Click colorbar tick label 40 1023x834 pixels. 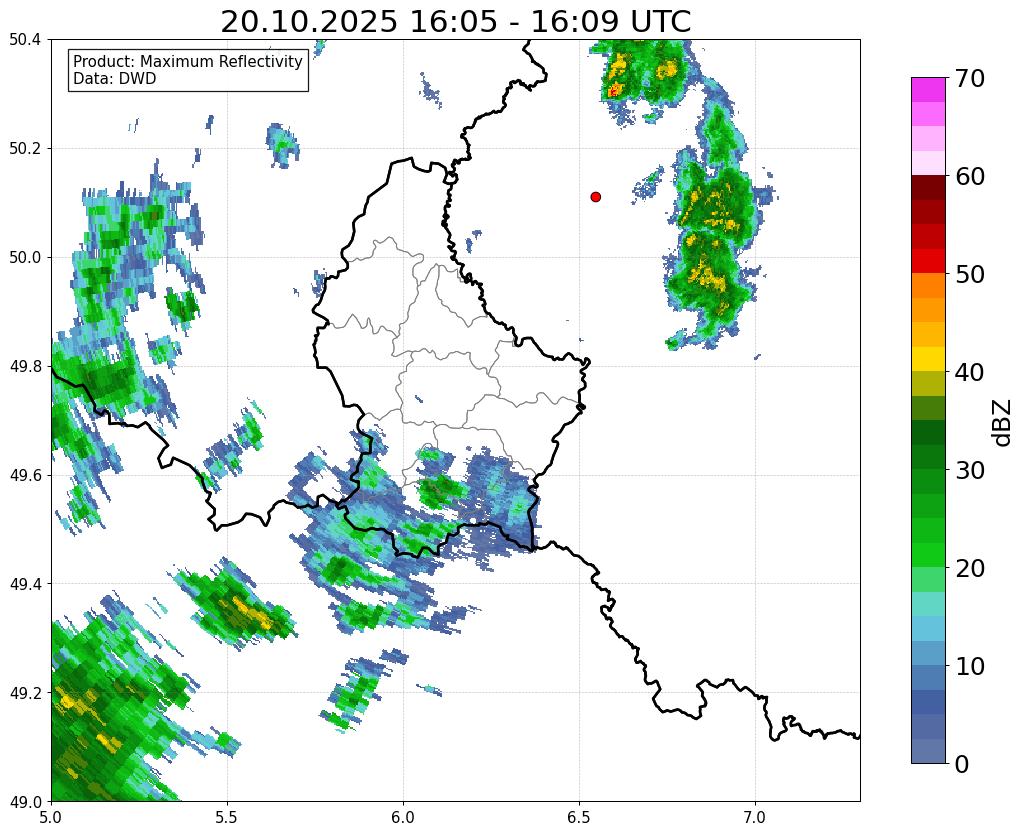point(969,372)
